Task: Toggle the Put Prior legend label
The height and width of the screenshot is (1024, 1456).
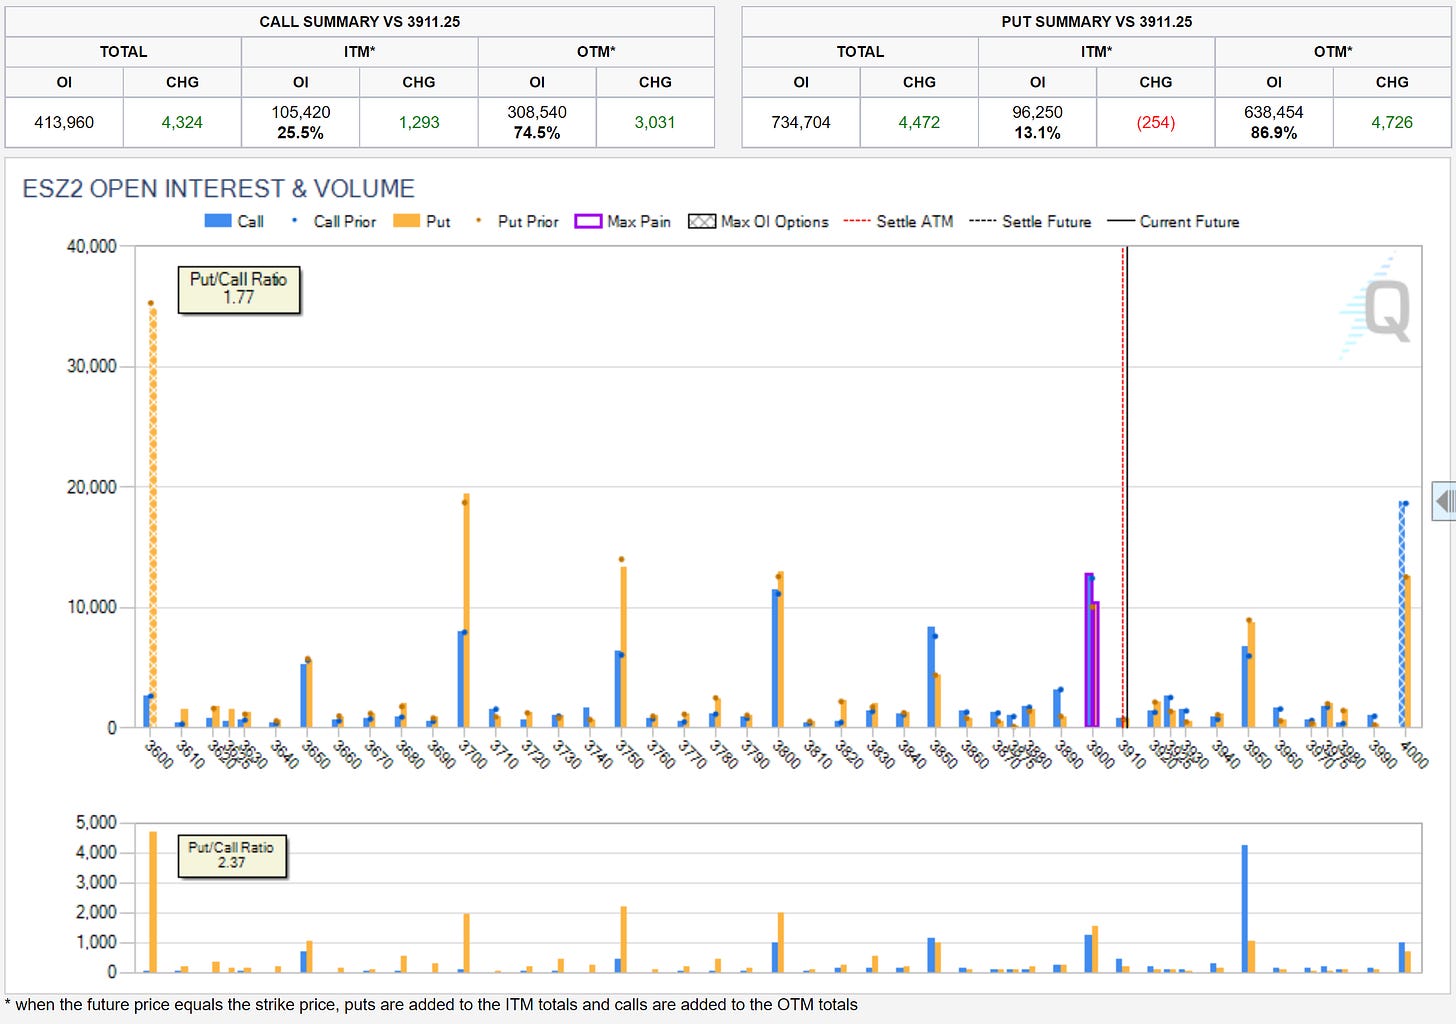Action: pos(528,222)
